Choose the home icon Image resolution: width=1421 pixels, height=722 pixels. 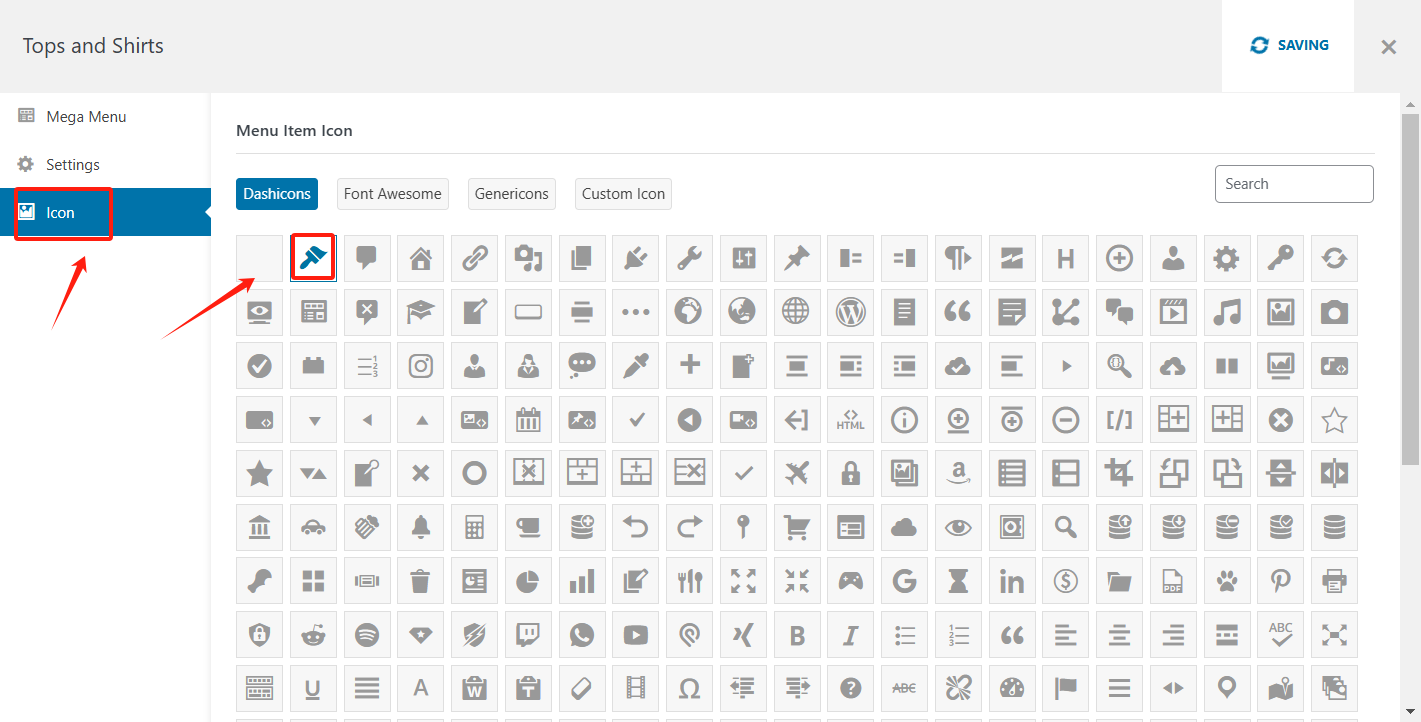(x=421, y=259)
